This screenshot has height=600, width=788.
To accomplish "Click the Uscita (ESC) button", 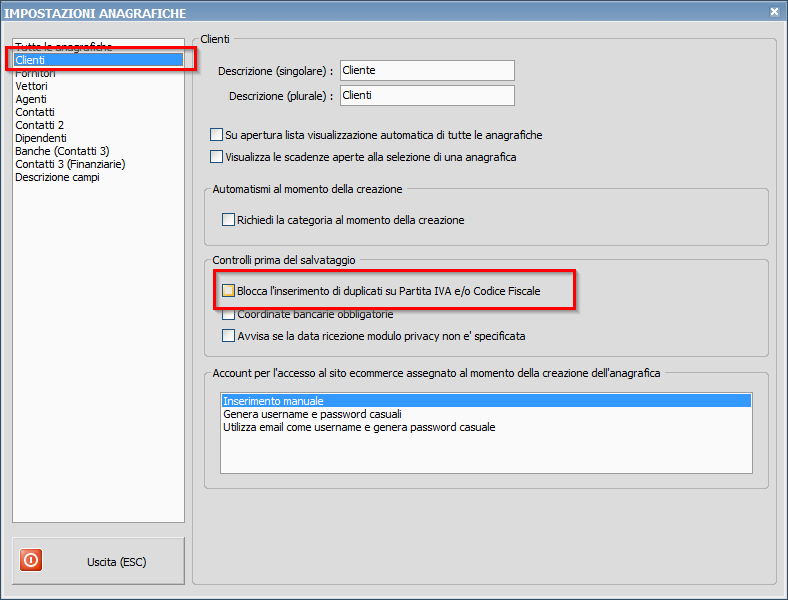I will pos(98,561).
